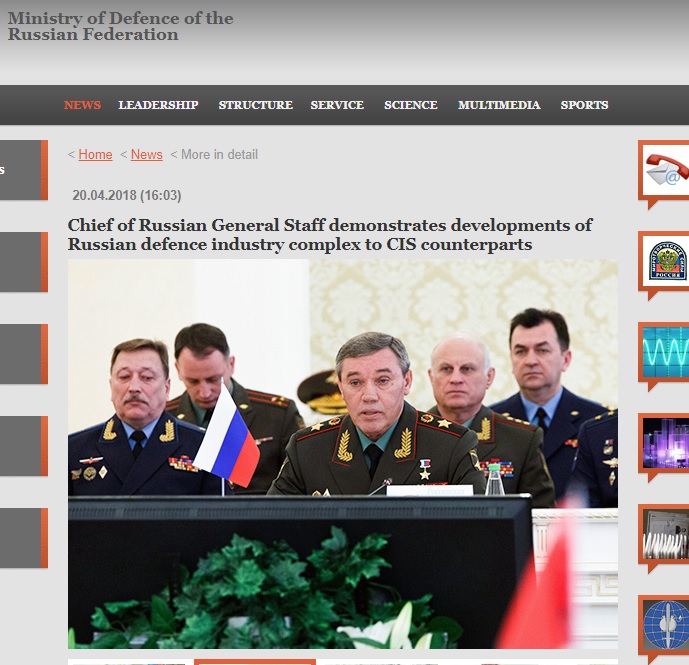Open the NEWS menu item
This screenshot has width=689, height=665.
point(82,105)
